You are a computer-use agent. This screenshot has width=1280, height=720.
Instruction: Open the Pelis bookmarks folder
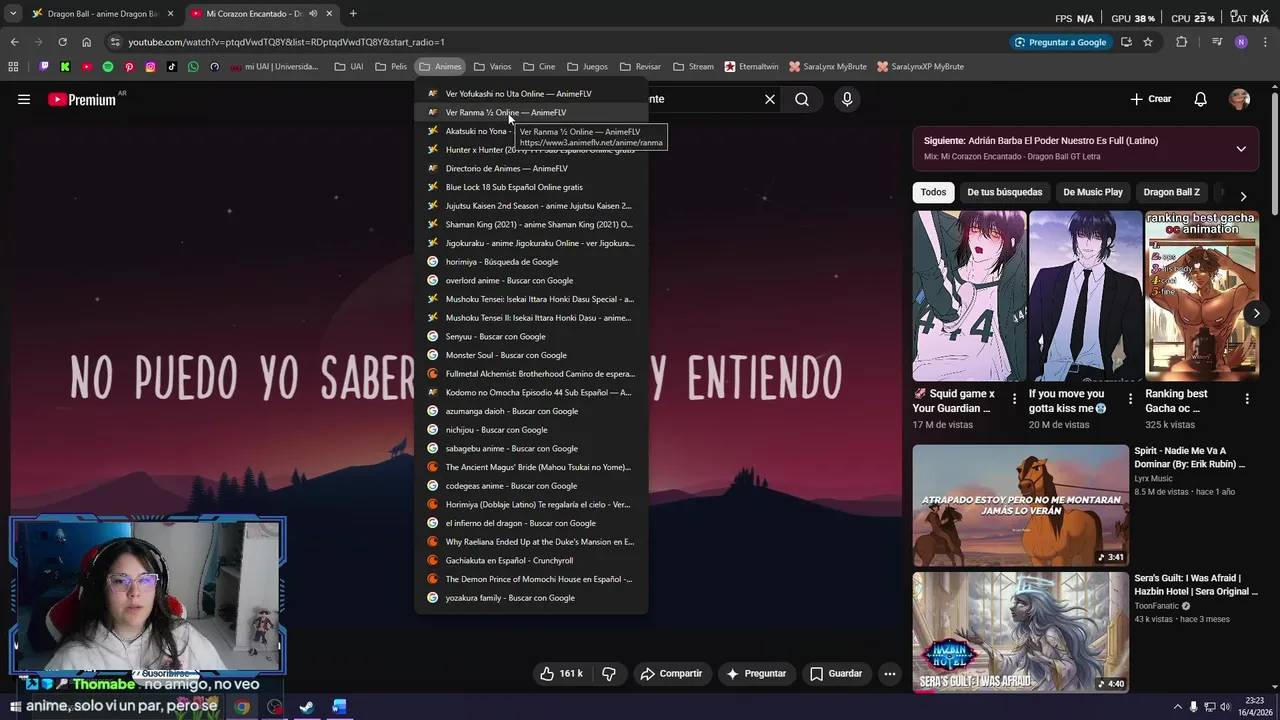coord(391,67)
